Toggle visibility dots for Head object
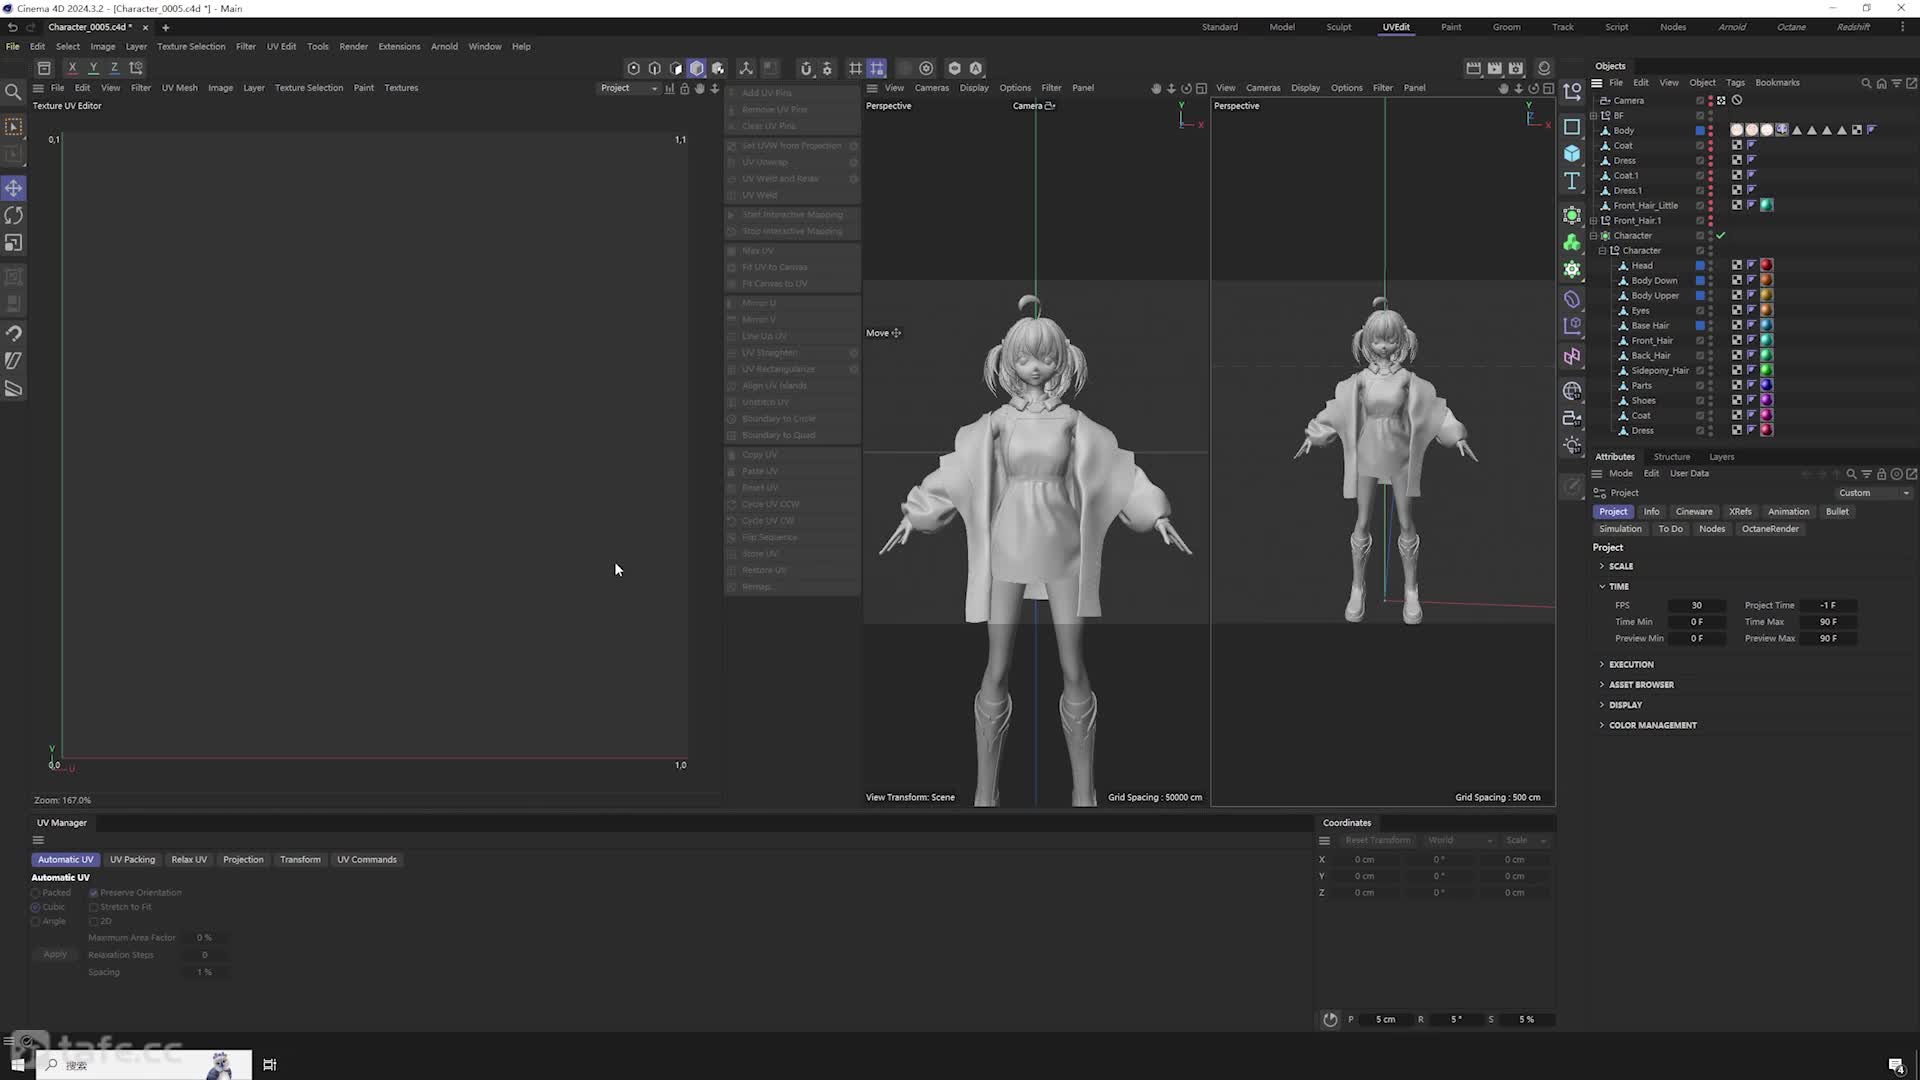The width and height of the screenshot is (1920, 1080). point(1710,265)
